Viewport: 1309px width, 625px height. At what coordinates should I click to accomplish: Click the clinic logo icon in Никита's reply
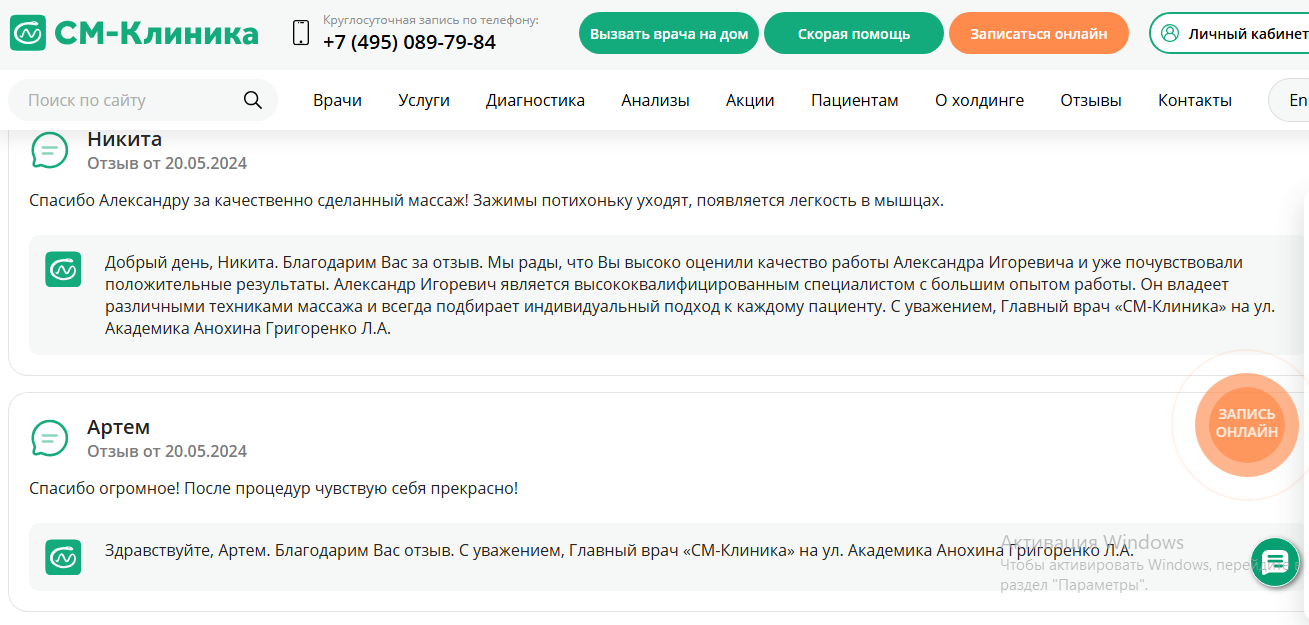point(63,270)
